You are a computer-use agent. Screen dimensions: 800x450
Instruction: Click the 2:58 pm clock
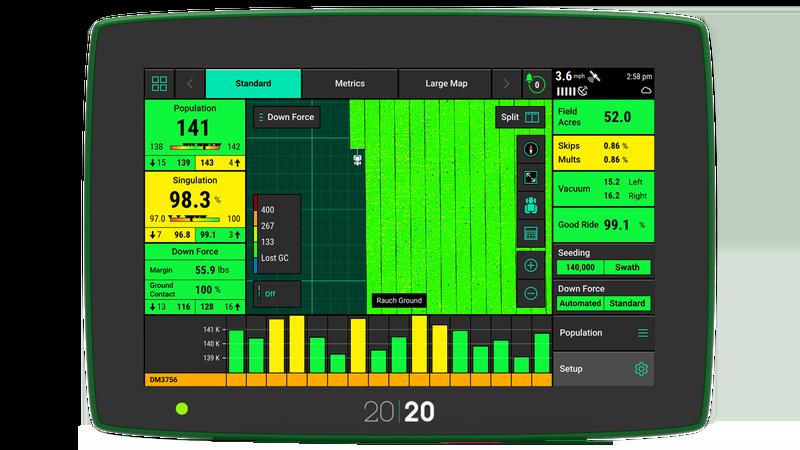click(x=639, y=77)
